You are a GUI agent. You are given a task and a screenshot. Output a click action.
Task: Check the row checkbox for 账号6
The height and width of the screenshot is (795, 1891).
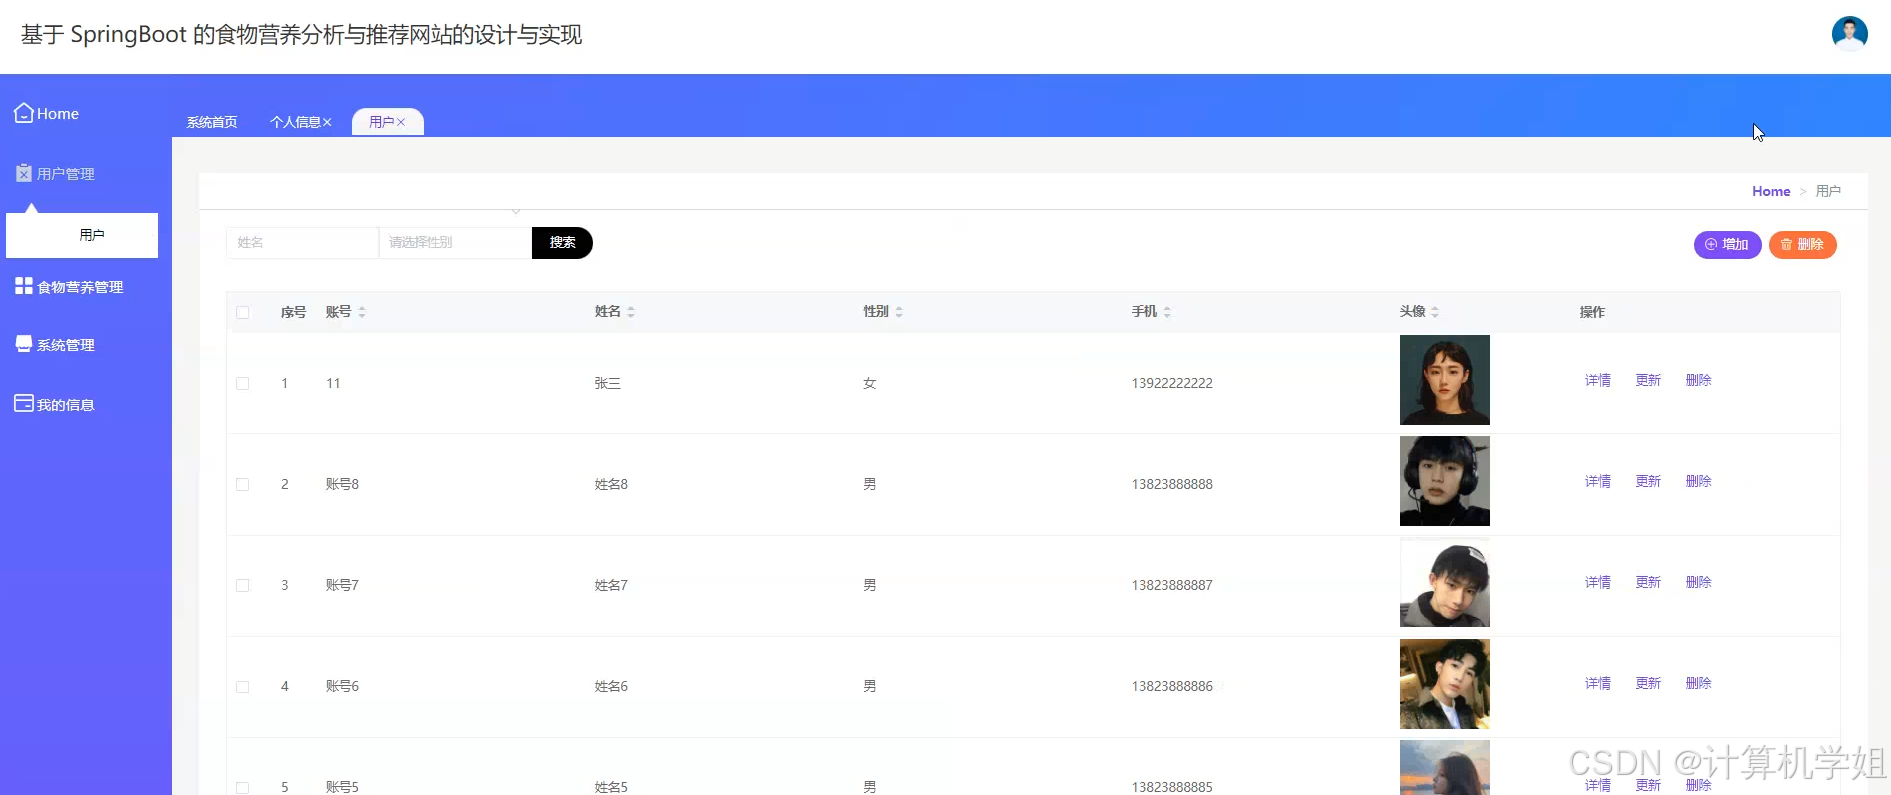243,686
